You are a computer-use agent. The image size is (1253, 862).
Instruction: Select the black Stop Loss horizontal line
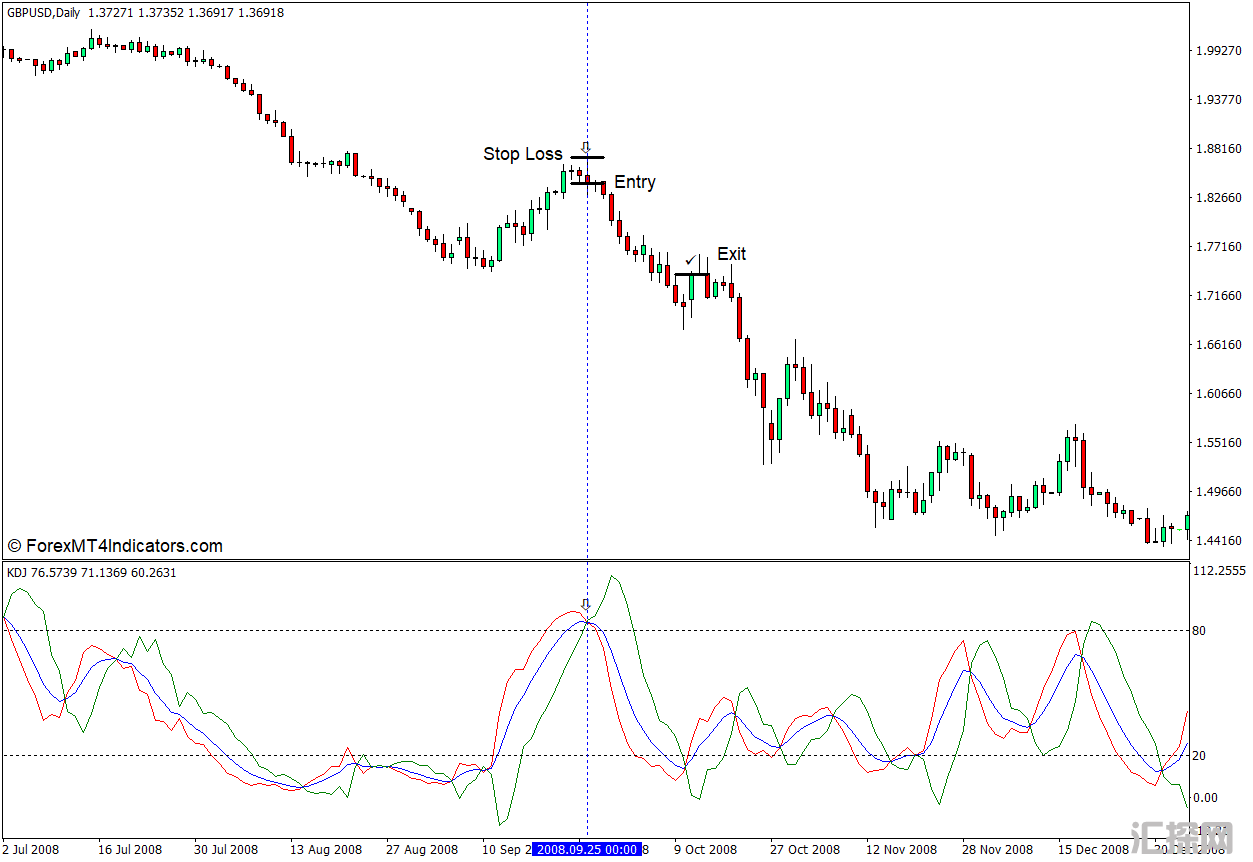pos(587,158)
